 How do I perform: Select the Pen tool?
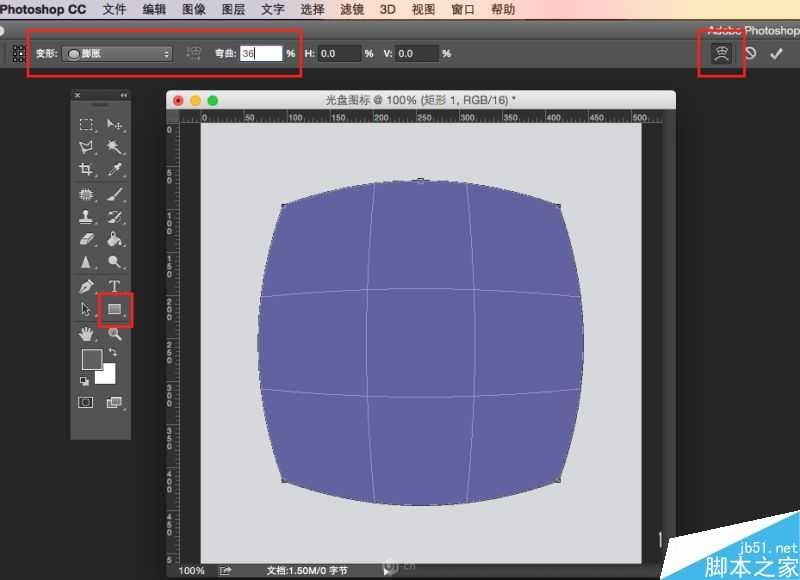pos(86,286)
